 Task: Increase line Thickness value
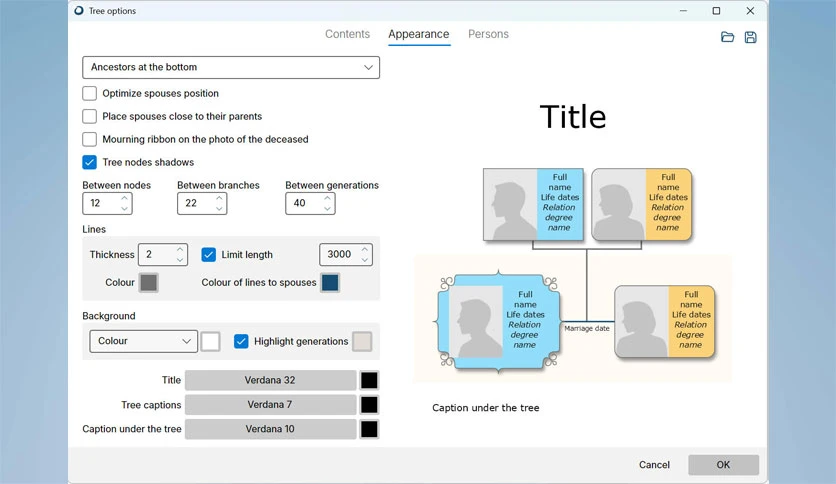click(x=180, y=249)
